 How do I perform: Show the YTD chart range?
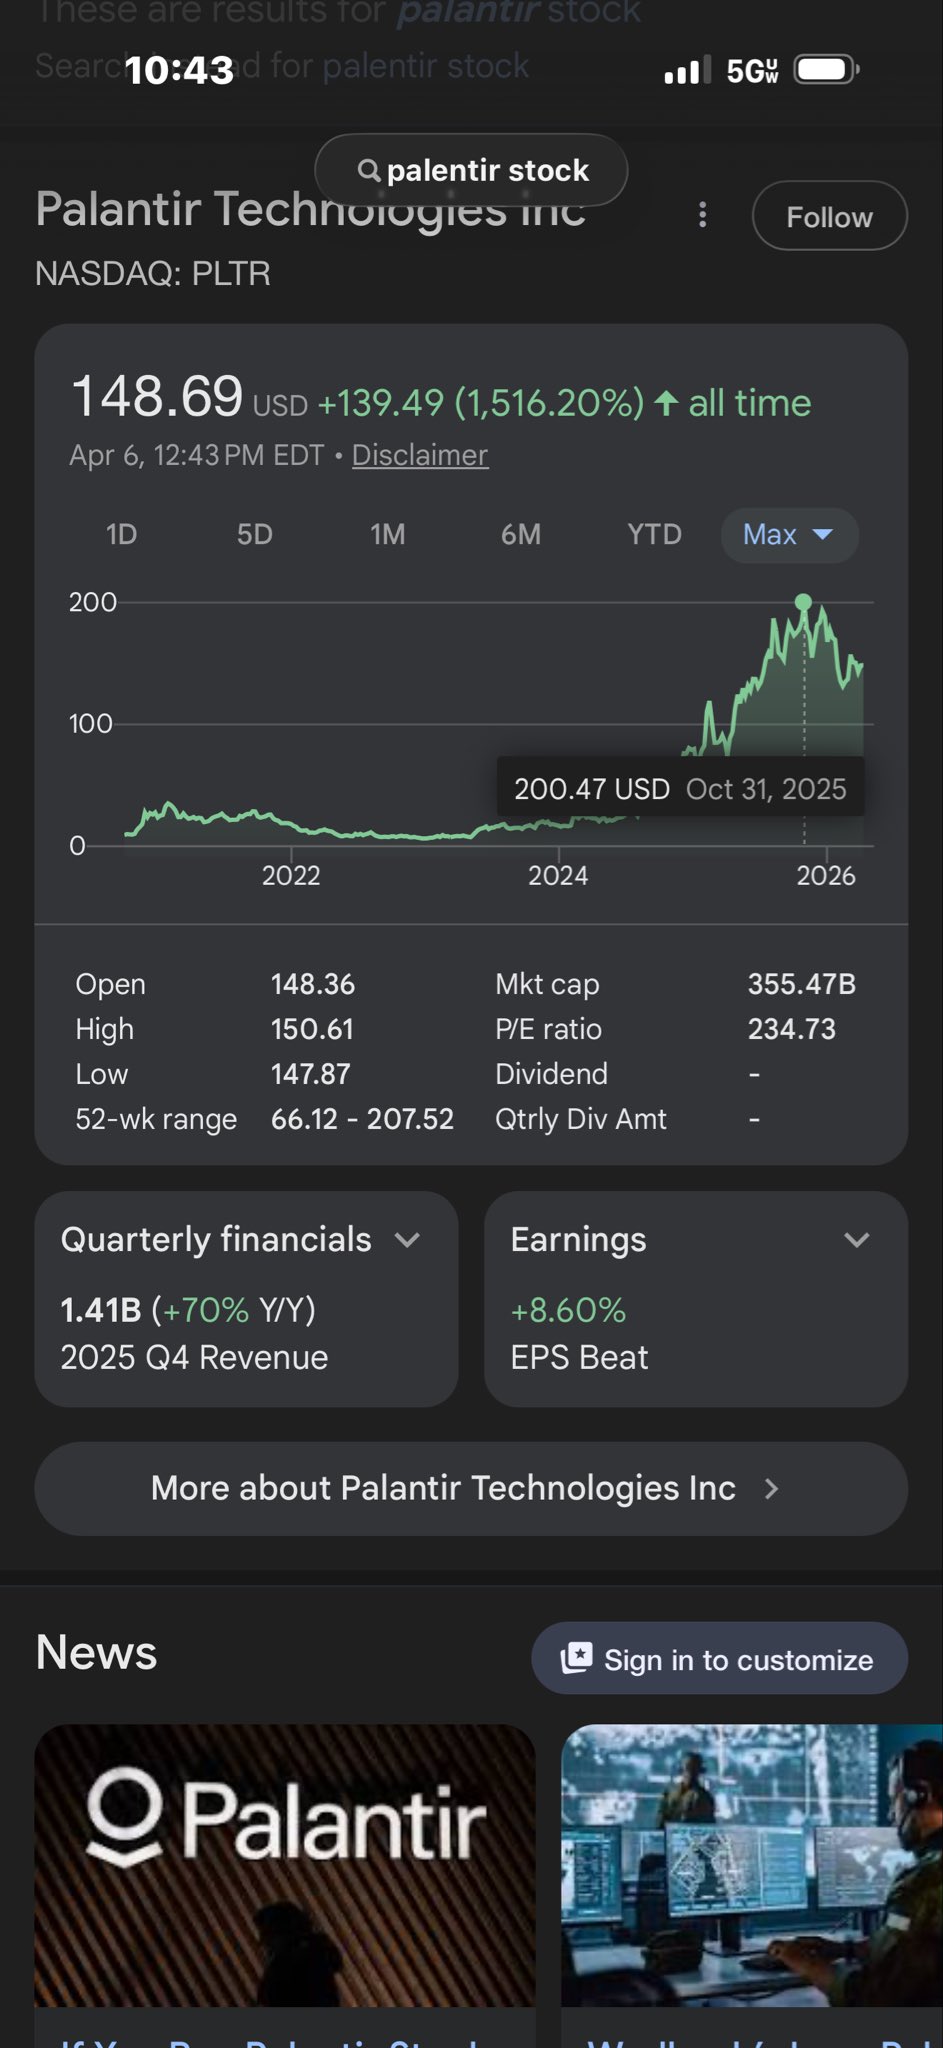point(654,535)
